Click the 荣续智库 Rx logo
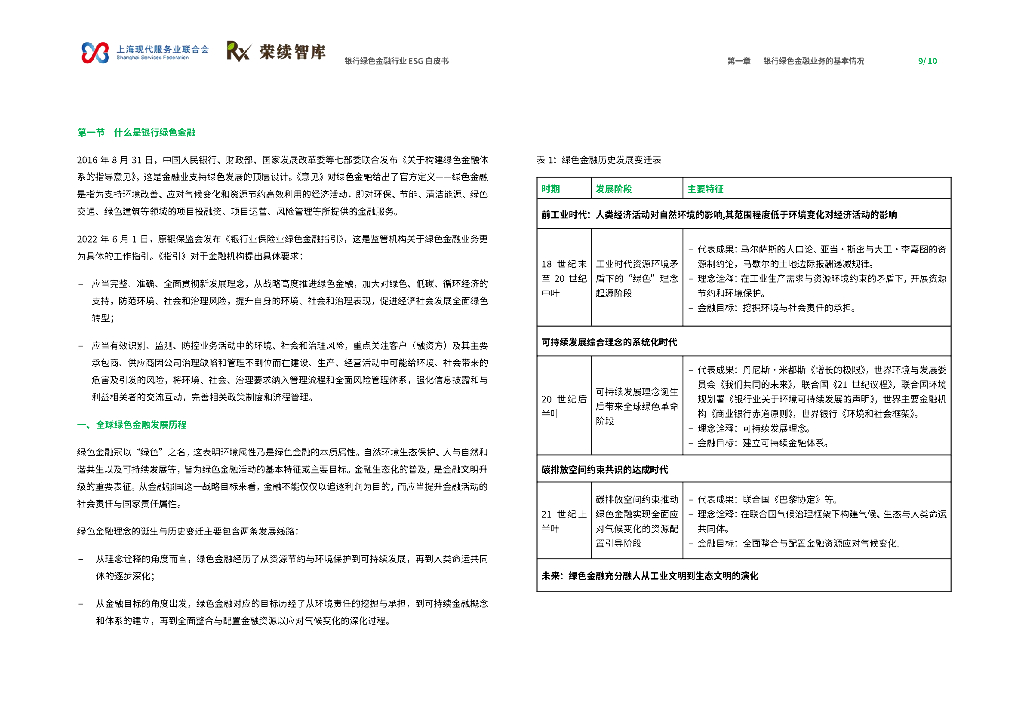 pos(276,51)
